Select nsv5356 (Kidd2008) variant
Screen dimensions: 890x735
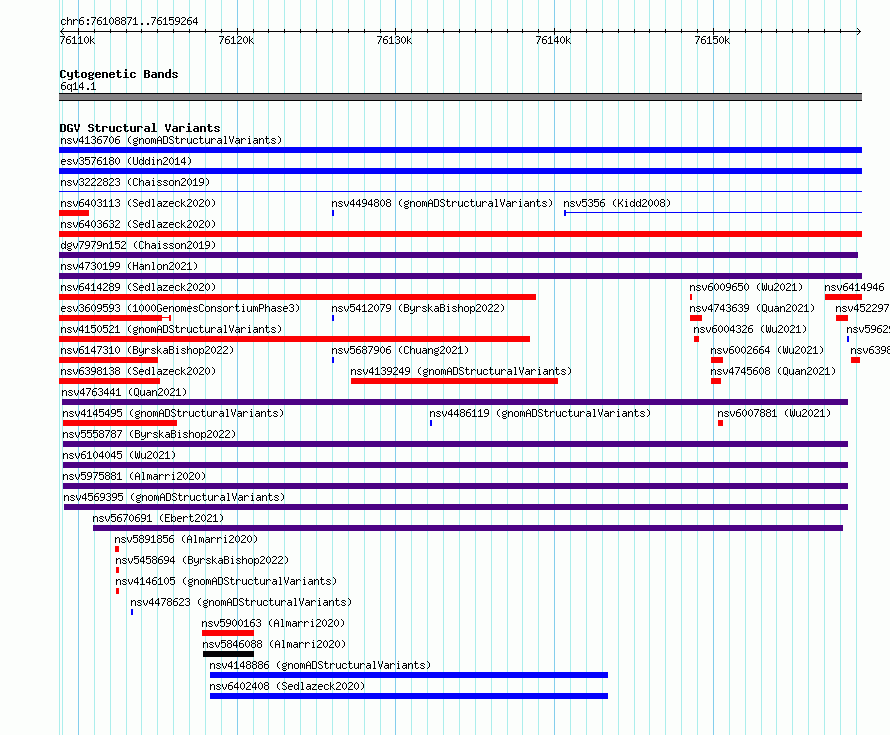coord(617,203)
